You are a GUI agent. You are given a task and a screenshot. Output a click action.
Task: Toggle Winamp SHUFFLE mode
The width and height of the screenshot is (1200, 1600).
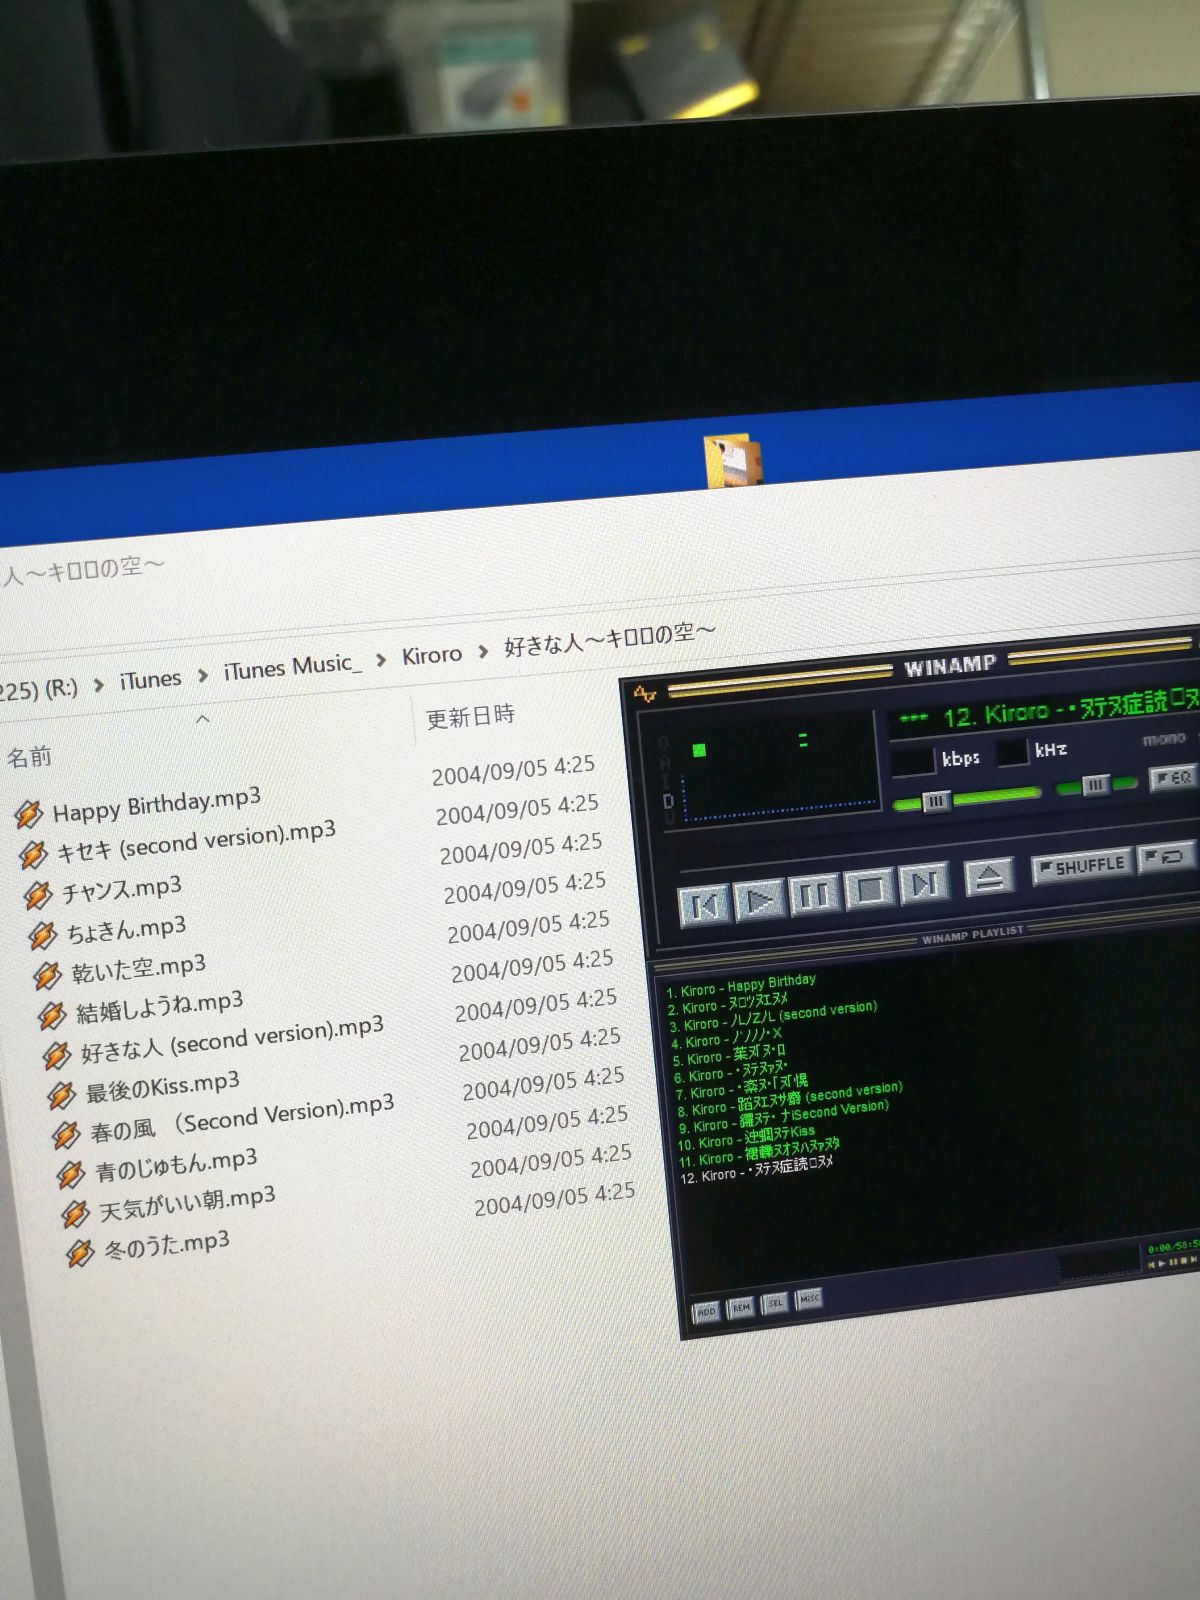pyautogui.click(x=1081, y=866)
